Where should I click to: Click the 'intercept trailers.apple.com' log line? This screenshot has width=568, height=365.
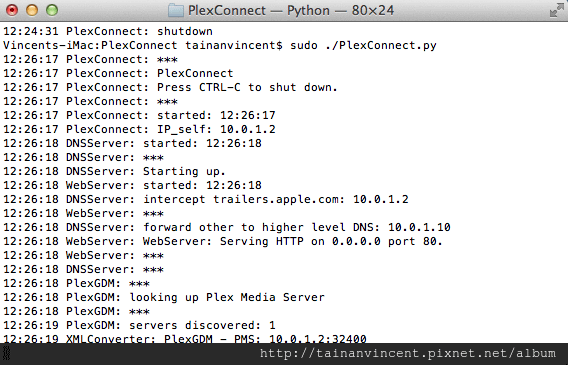[206, 199]
